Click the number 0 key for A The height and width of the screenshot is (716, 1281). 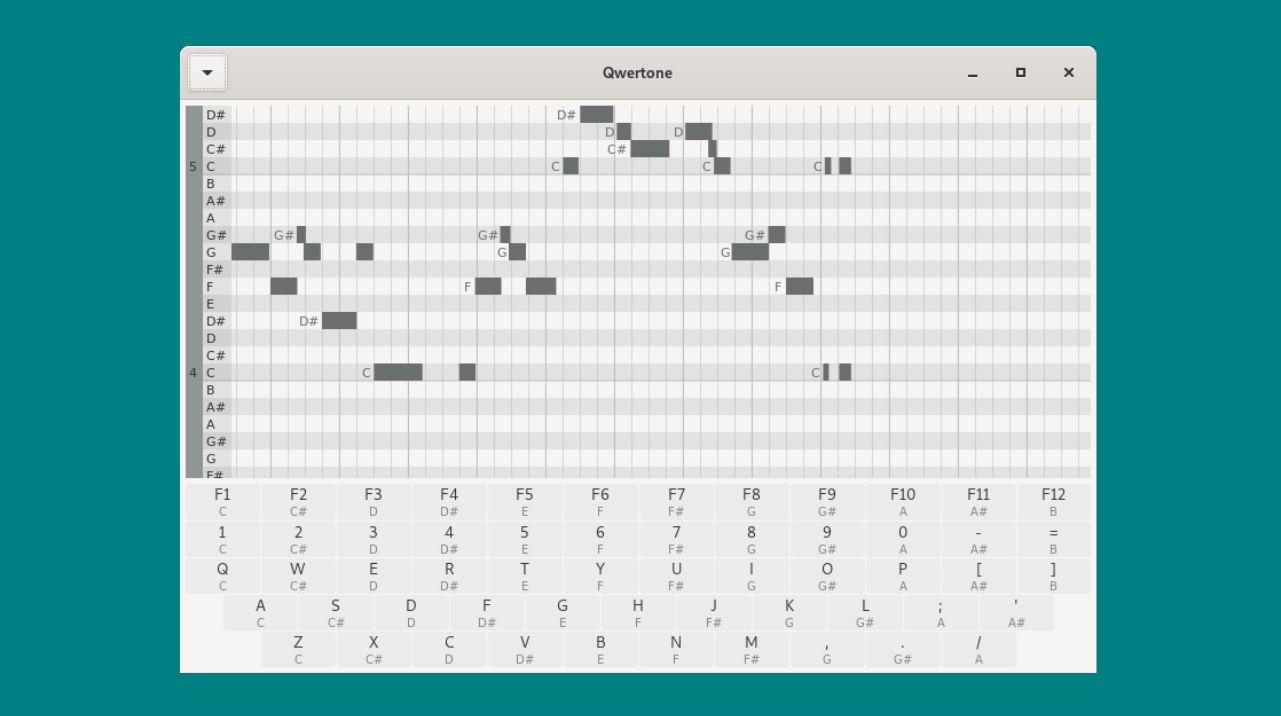point(902,540)
